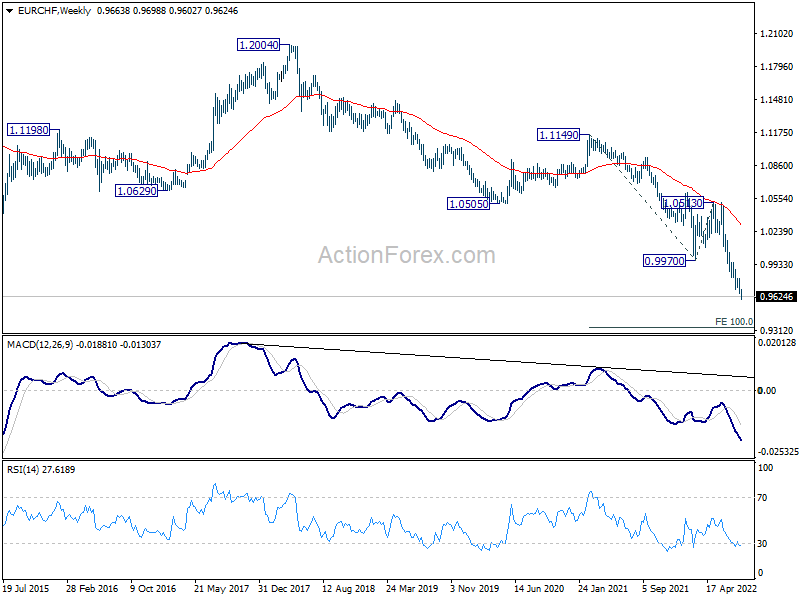Click the RSI(14) 27.6189 indicator label
The image size is (800, 600).
click(41, 470)
